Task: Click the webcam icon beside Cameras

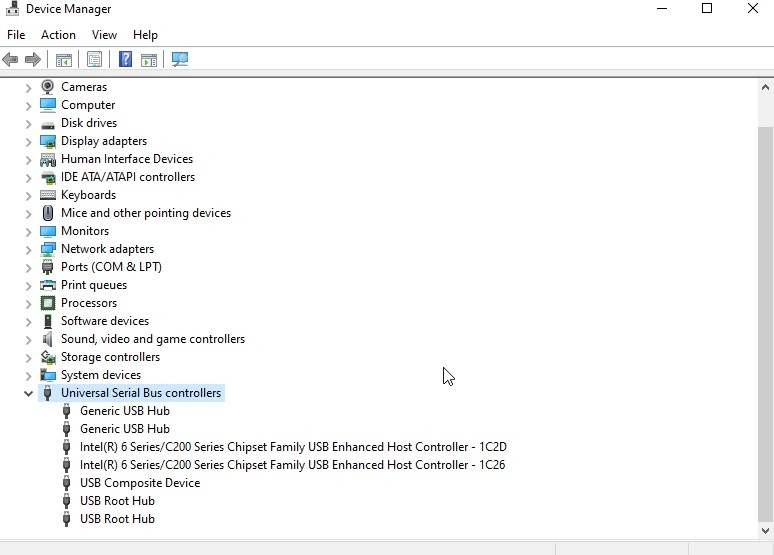Action: pos(47,87)
